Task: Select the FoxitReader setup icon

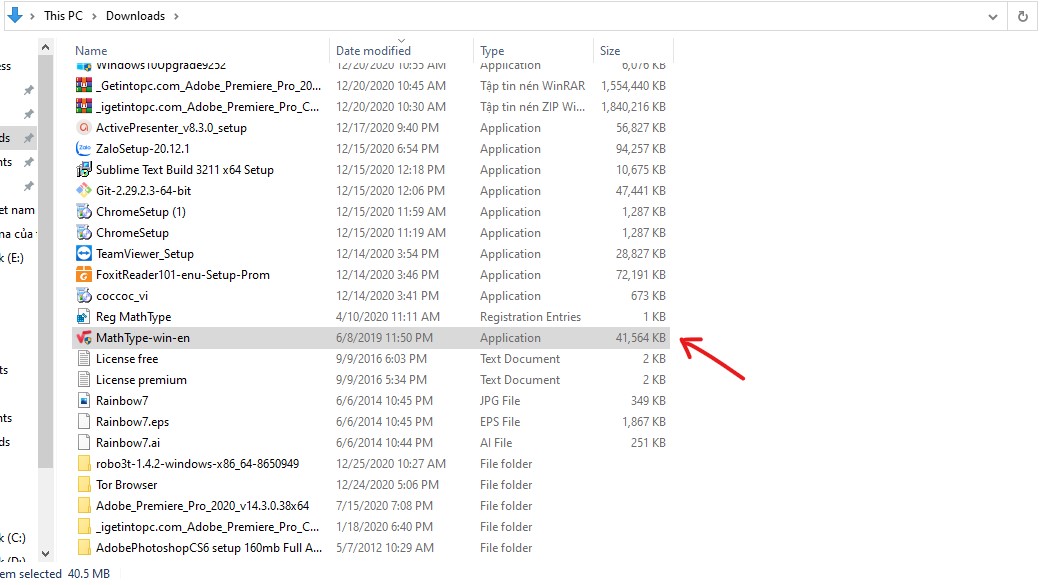Action: click(83, 274)
